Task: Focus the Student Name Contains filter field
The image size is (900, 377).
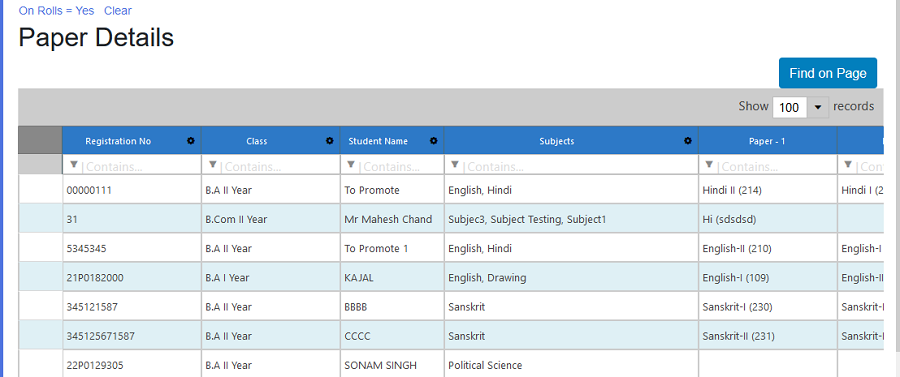Action: 399,166
